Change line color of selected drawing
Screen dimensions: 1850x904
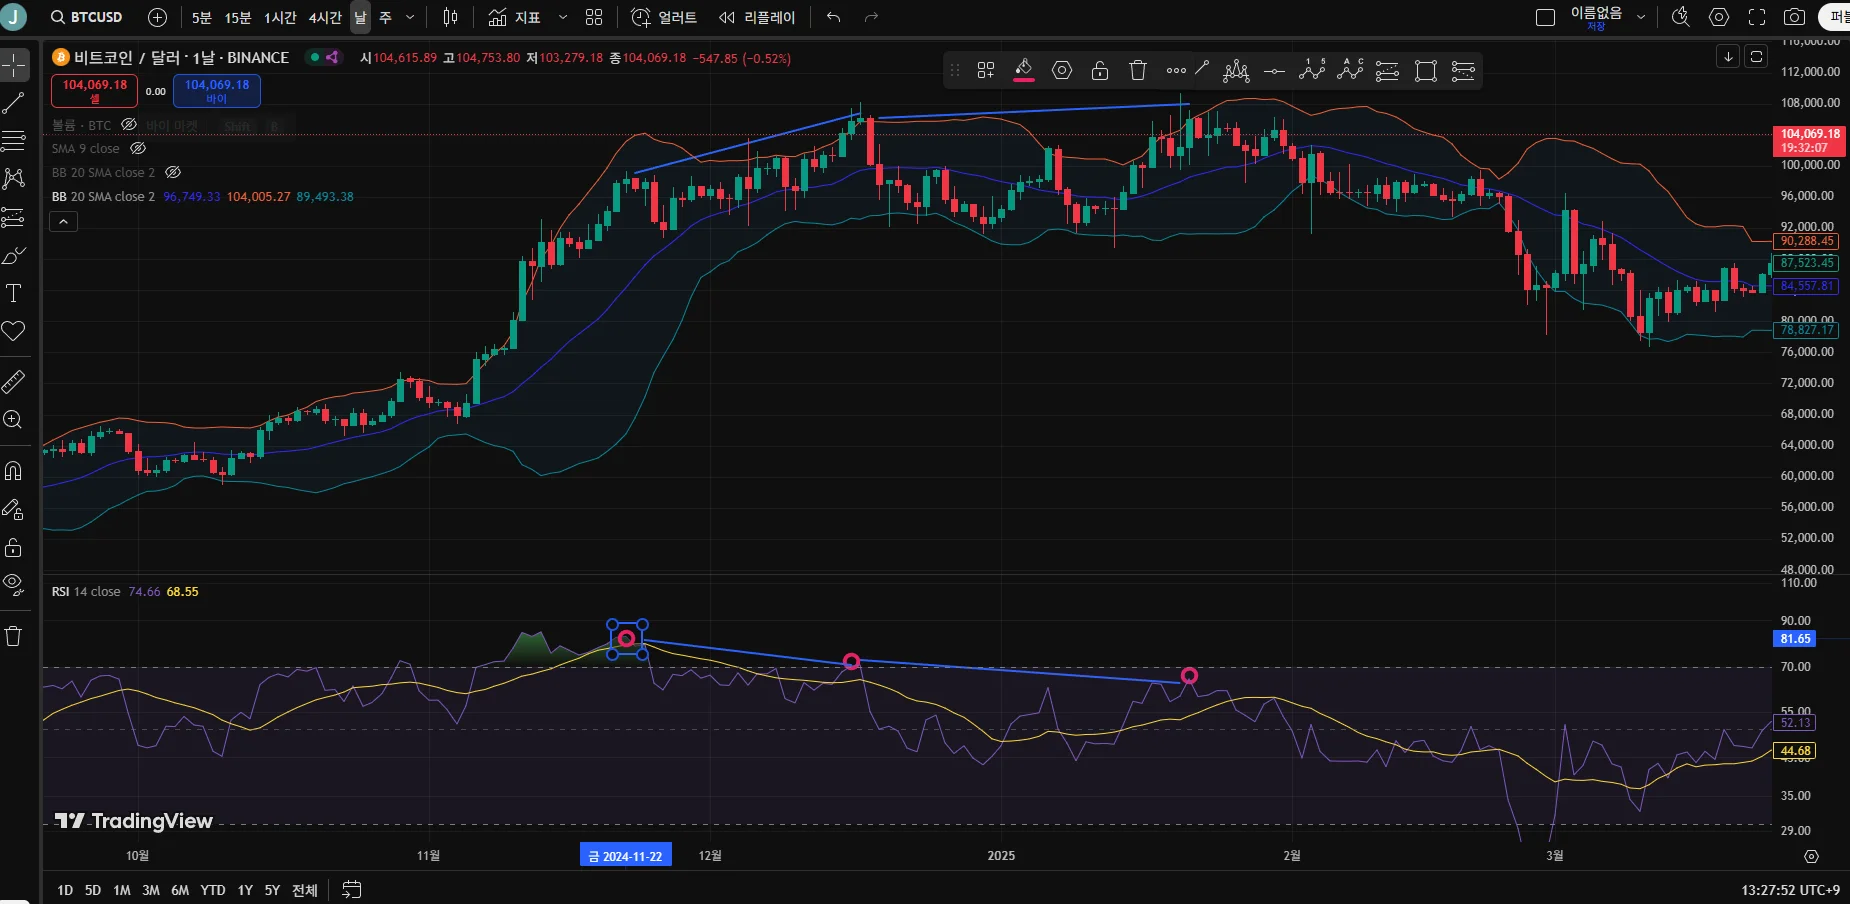[x=1023, y=70]
